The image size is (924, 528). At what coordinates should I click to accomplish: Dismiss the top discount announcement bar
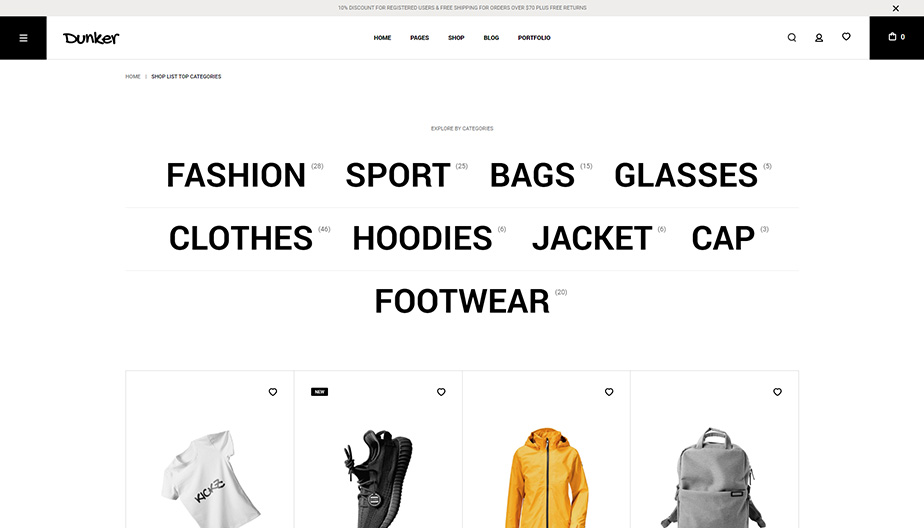895,8
